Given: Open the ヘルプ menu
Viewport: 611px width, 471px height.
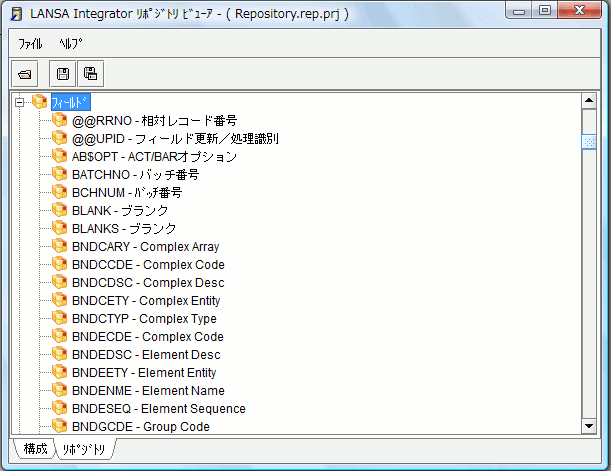Looking at the screenshot, I should tap(71, 43).
